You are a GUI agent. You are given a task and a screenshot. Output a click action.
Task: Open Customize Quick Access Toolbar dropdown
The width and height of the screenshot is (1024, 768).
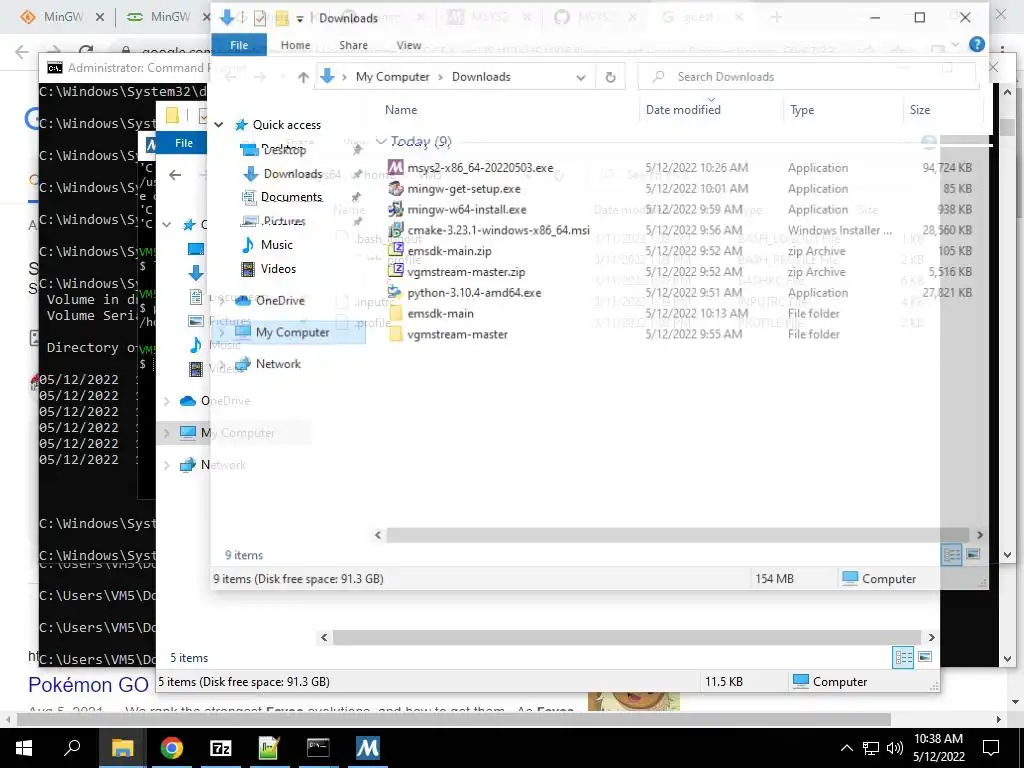(300, 19)
